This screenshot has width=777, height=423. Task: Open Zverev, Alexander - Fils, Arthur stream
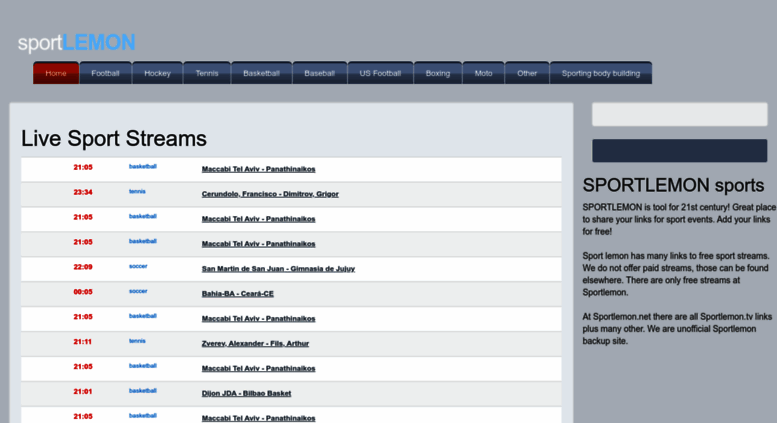tap(255, 343)
